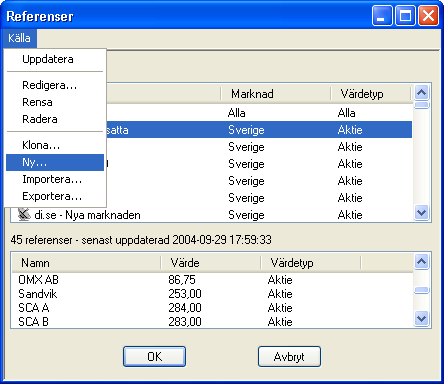Click Sverige in the highlighted source row
The image size is (444, 384).
(x=246, y=130)
